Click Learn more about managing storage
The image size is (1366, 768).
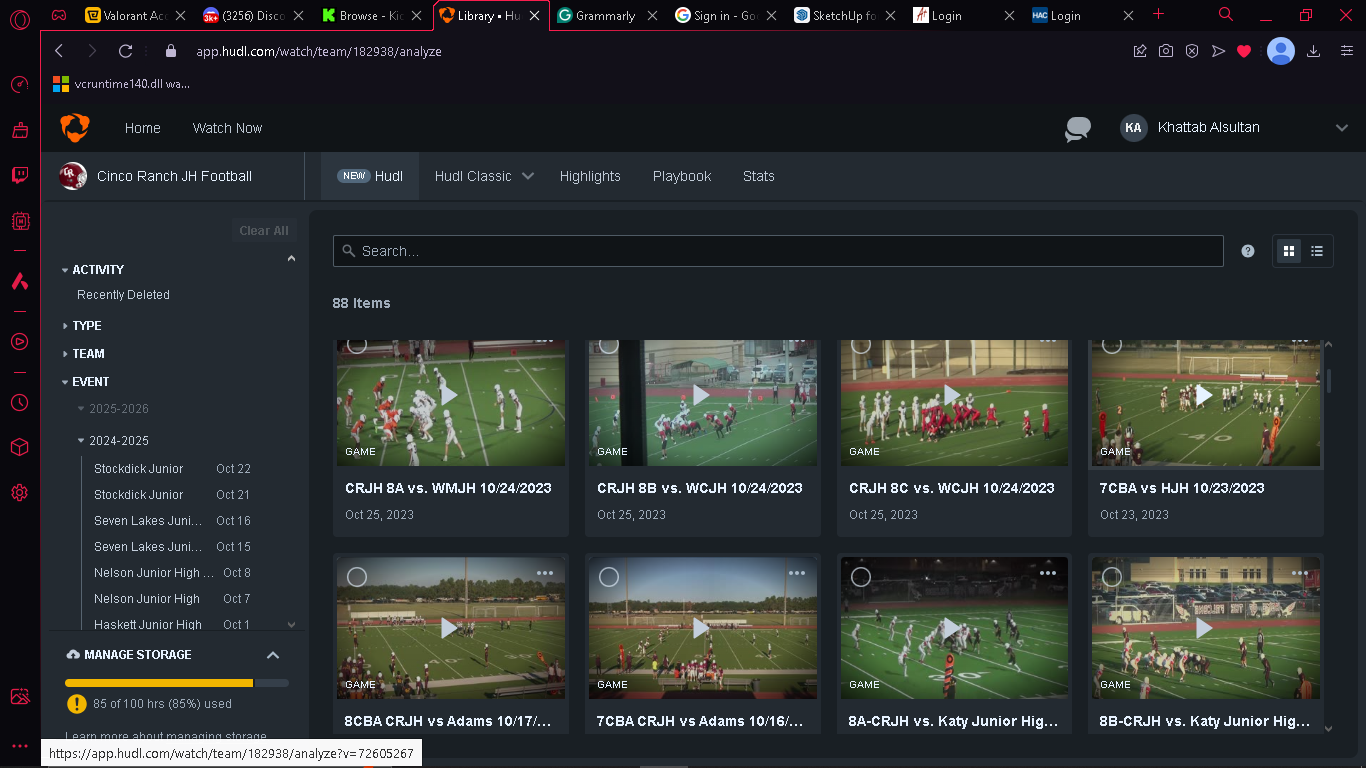tap(166, 736)
